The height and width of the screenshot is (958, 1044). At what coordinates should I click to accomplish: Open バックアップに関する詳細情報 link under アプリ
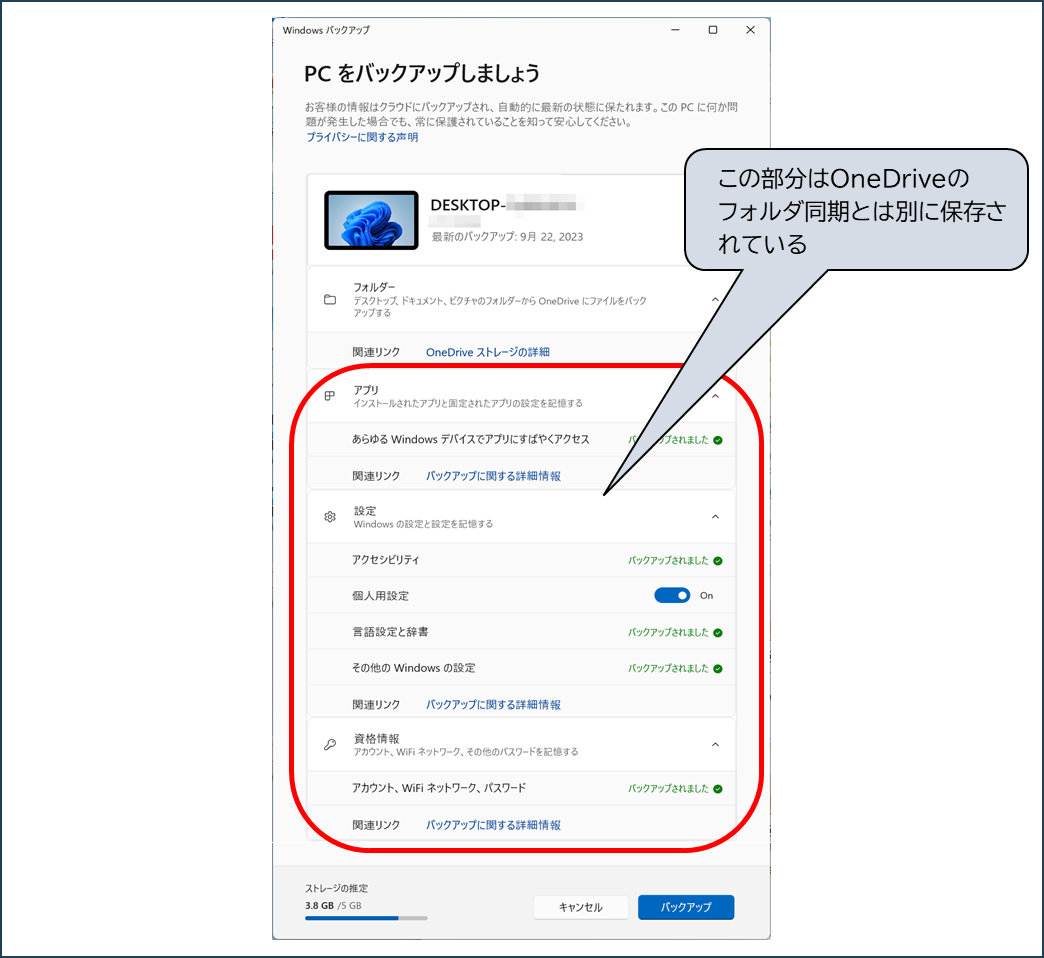(x=493, y=476)
